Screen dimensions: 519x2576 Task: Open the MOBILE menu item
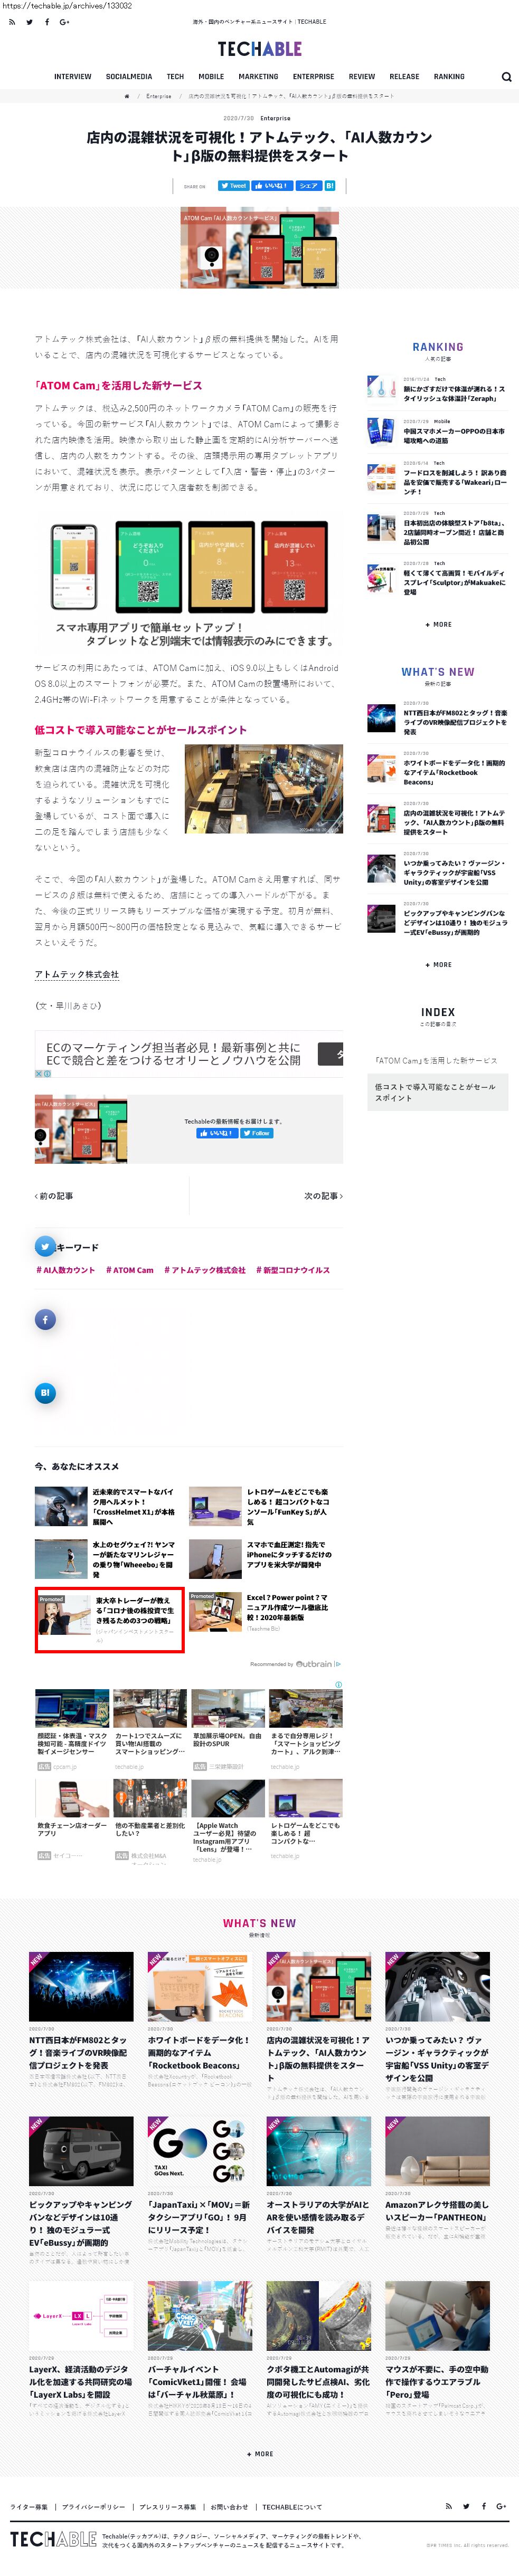[211, 76]
